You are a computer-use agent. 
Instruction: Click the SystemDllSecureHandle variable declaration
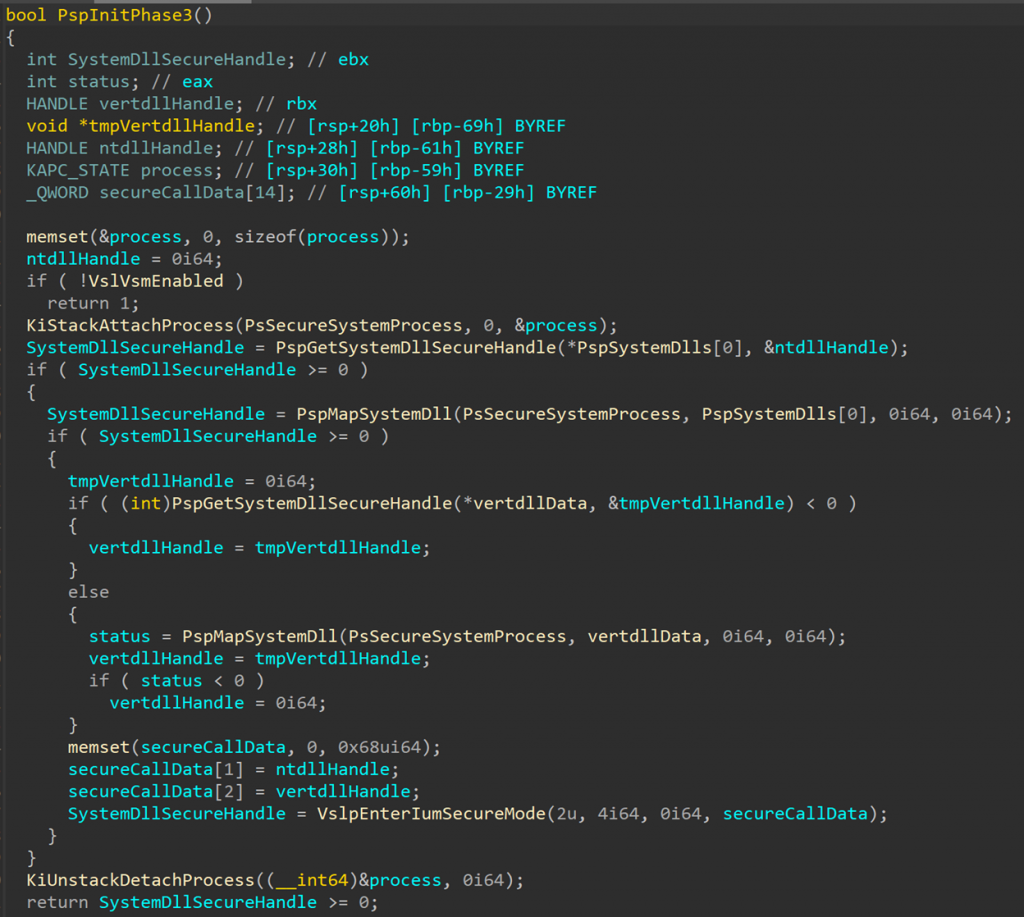point(125,59)
